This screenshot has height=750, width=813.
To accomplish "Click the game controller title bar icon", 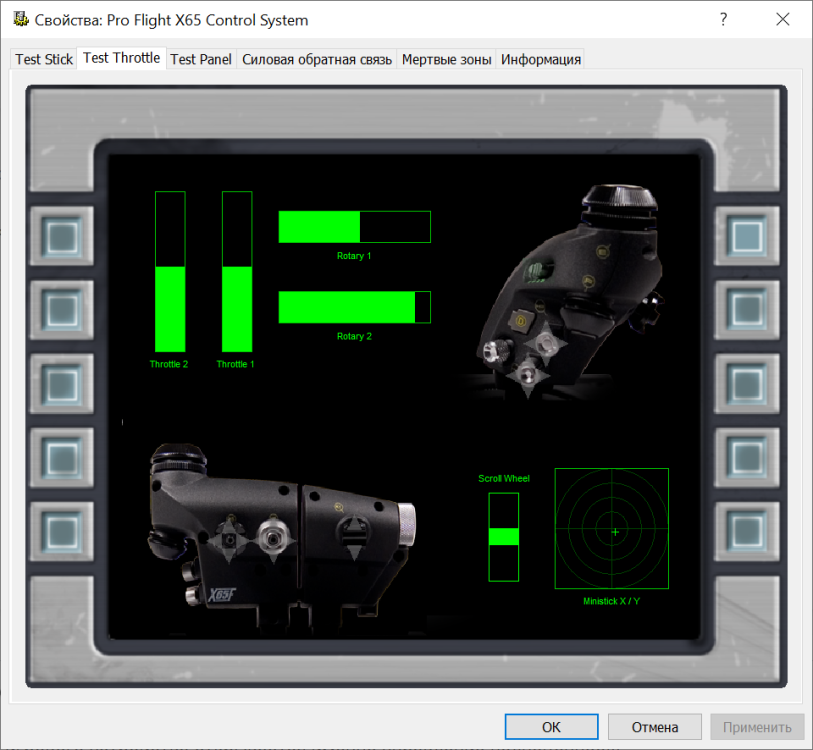I will pos(21,20).
